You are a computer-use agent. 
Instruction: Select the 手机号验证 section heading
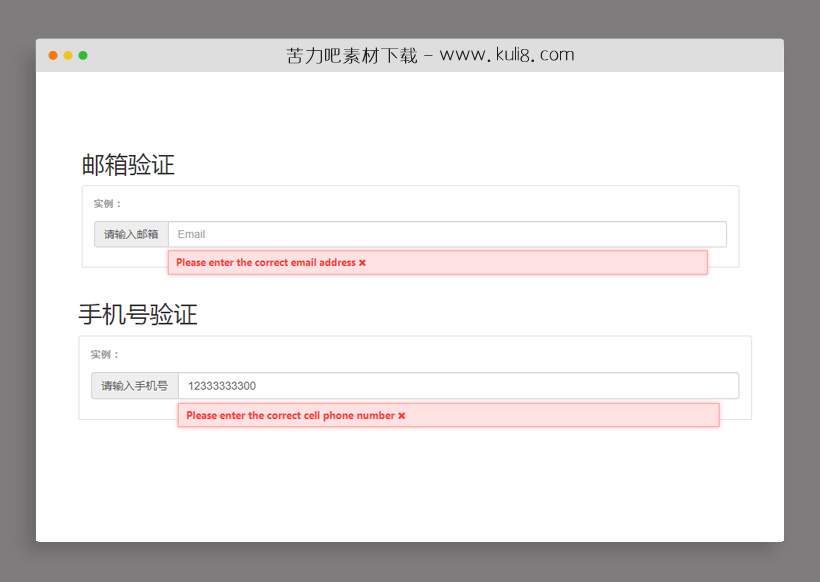[x=138, y=314]
